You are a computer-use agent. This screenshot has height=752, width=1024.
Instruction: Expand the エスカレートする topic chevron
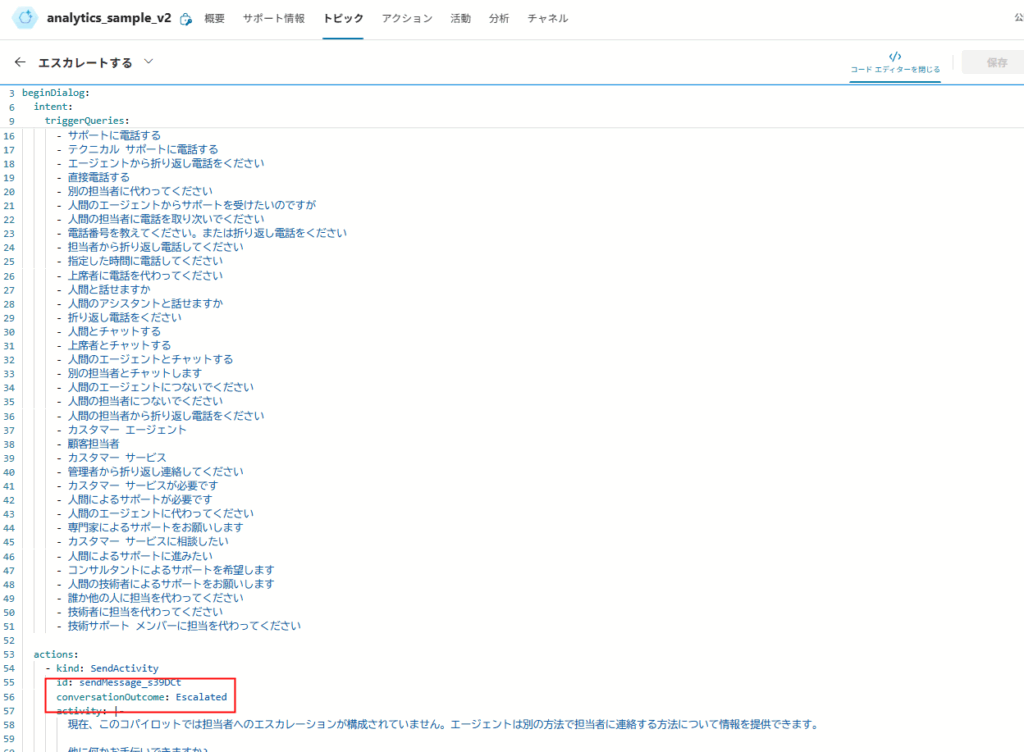[148, 61]
